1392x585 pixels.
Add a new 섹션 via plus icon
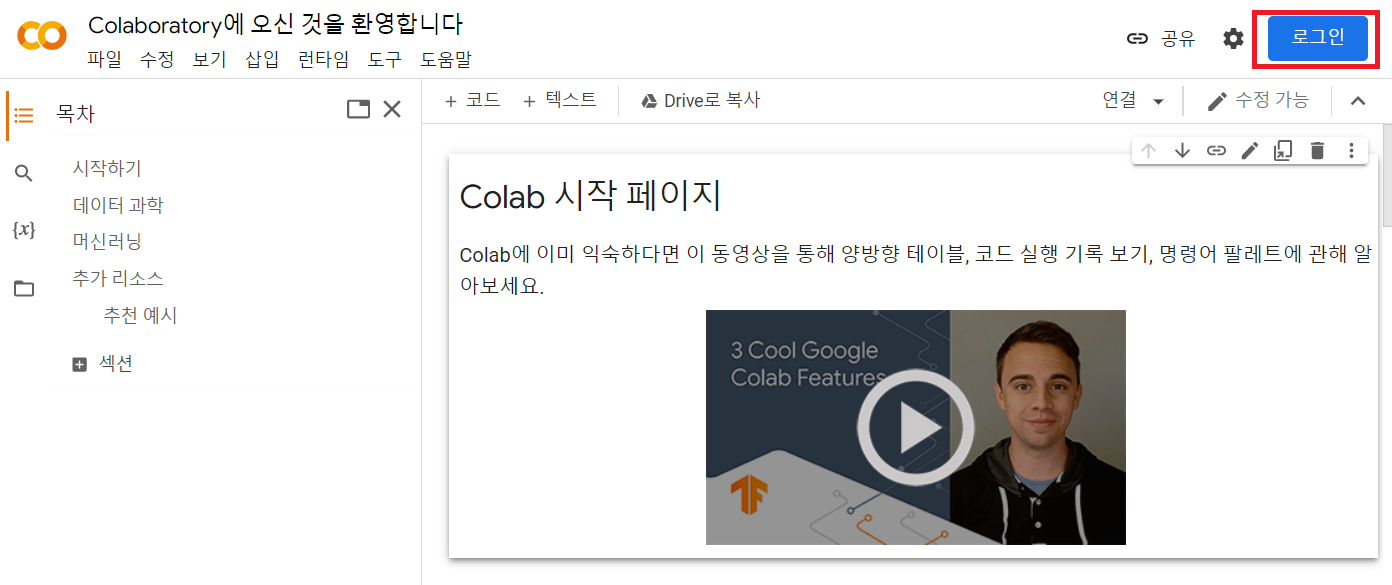pos(80,365)
